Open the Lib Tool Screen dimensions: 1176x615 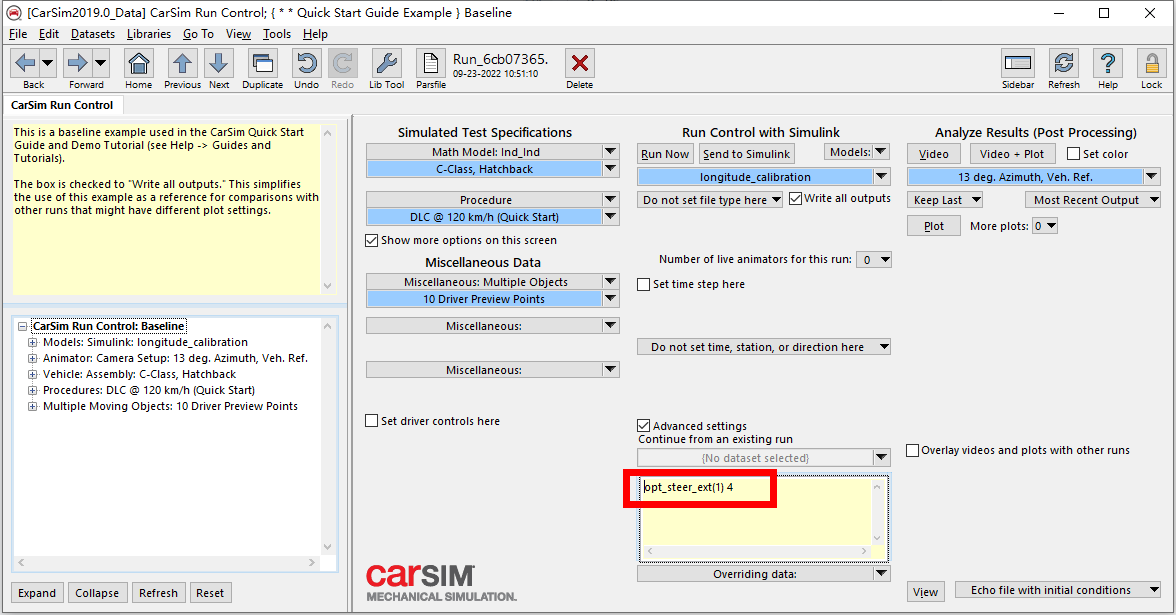pyautogui.click(x=386, y=63)
